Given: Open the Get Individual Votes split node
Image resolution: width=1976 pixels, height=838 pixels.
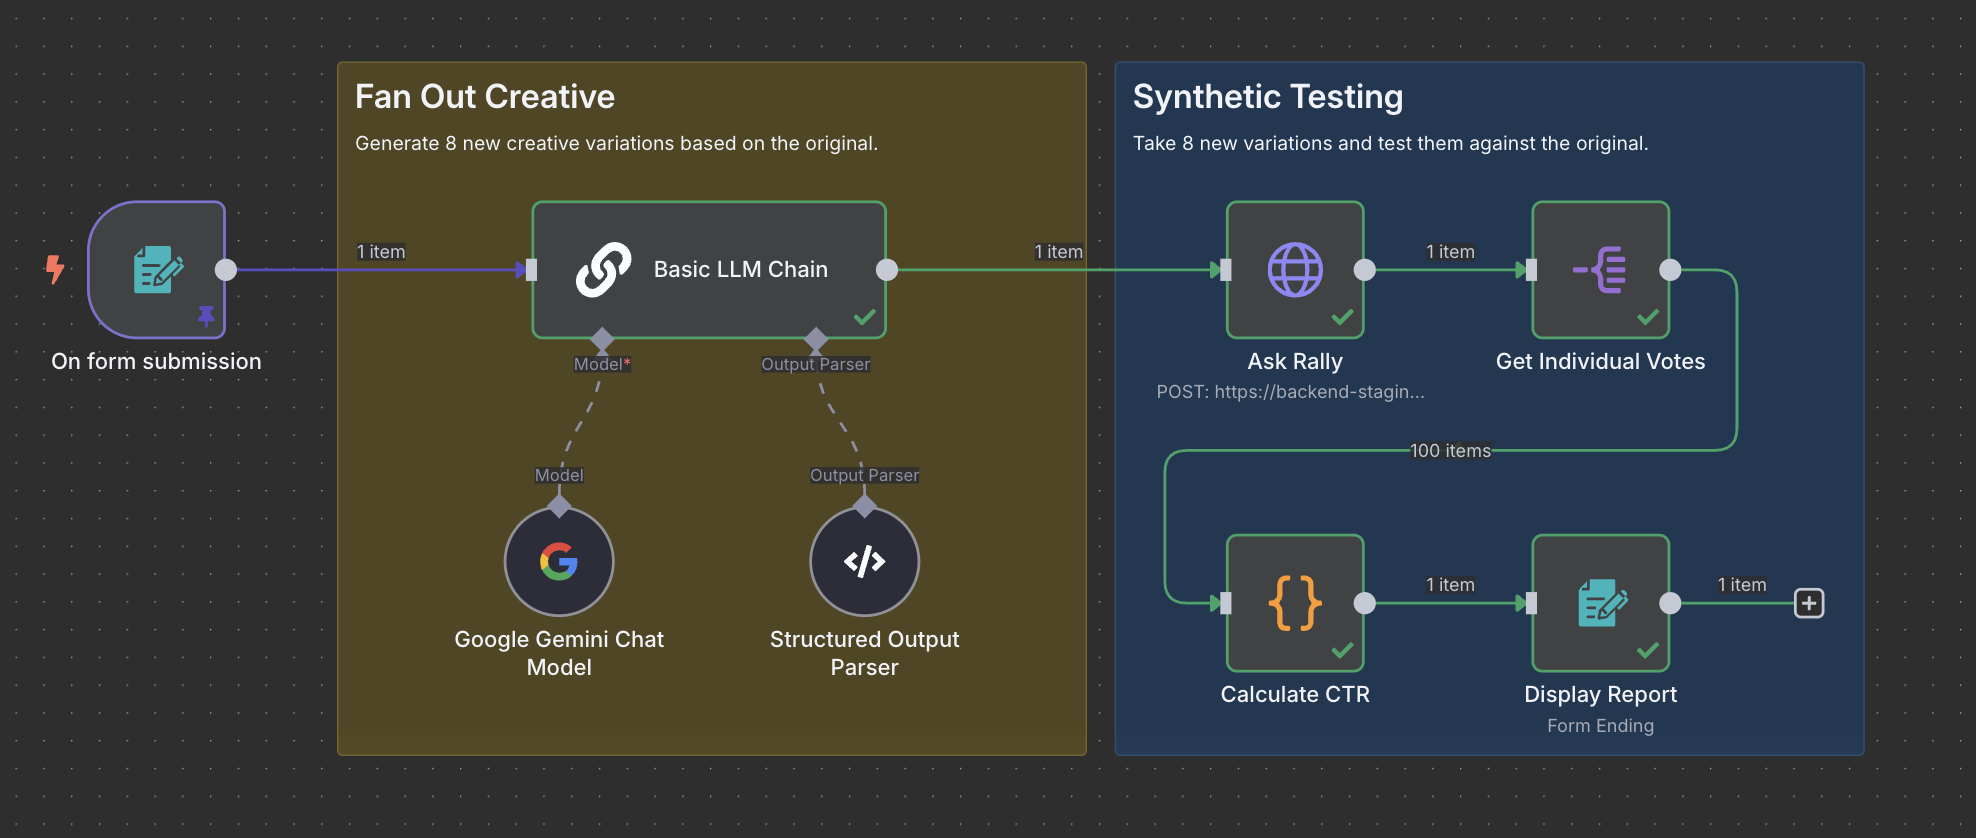Looking at the screenshot, I should (x=1600, y=270).
